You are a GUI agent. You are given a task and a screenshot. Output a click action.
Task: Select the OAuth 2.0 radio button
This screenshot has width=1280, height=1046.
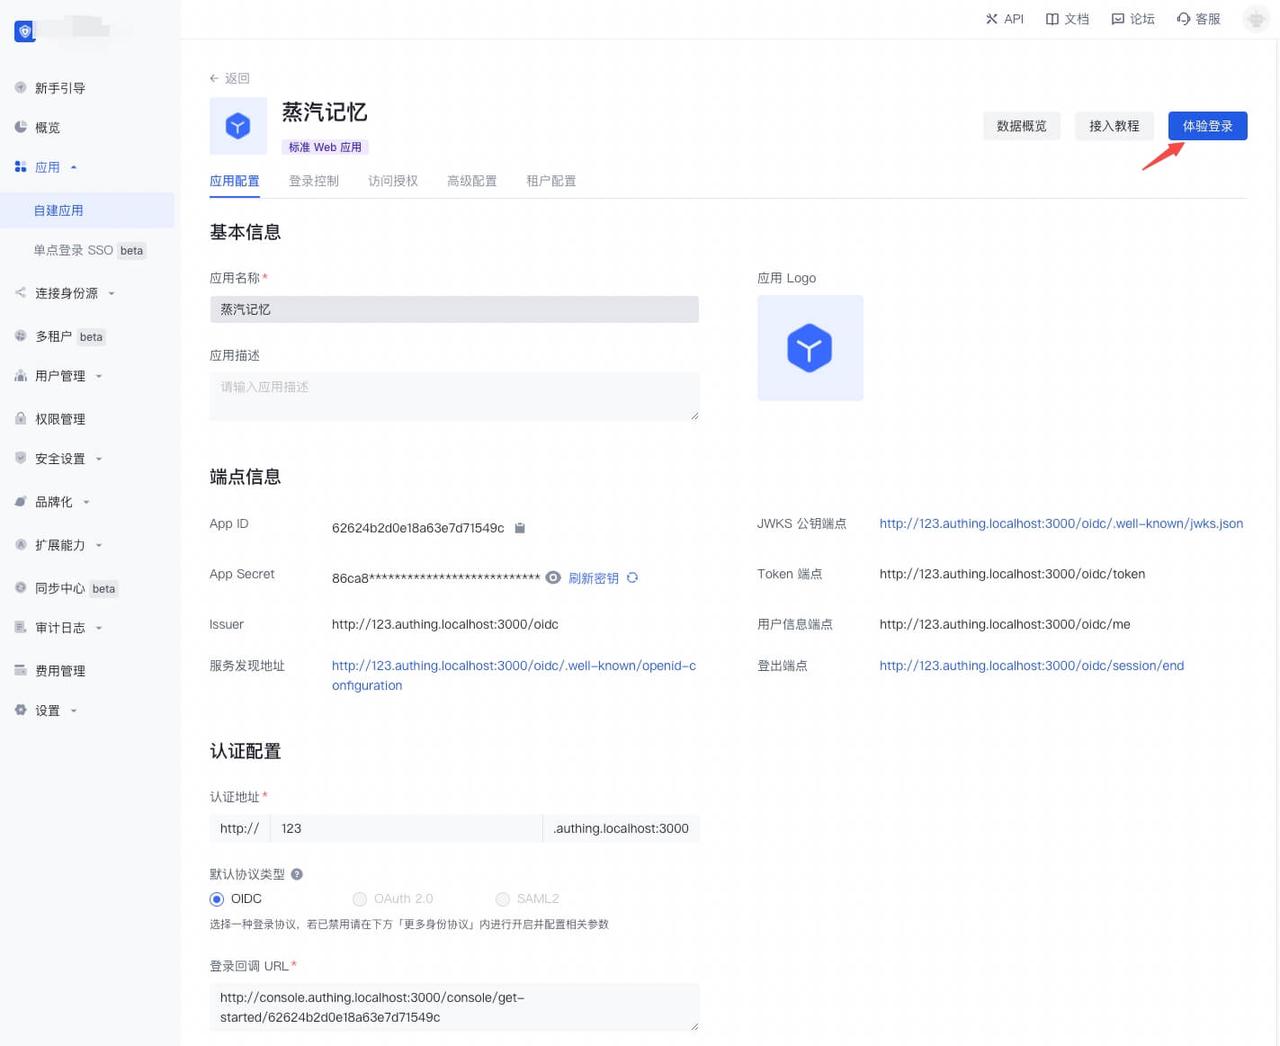coord(360,899)
